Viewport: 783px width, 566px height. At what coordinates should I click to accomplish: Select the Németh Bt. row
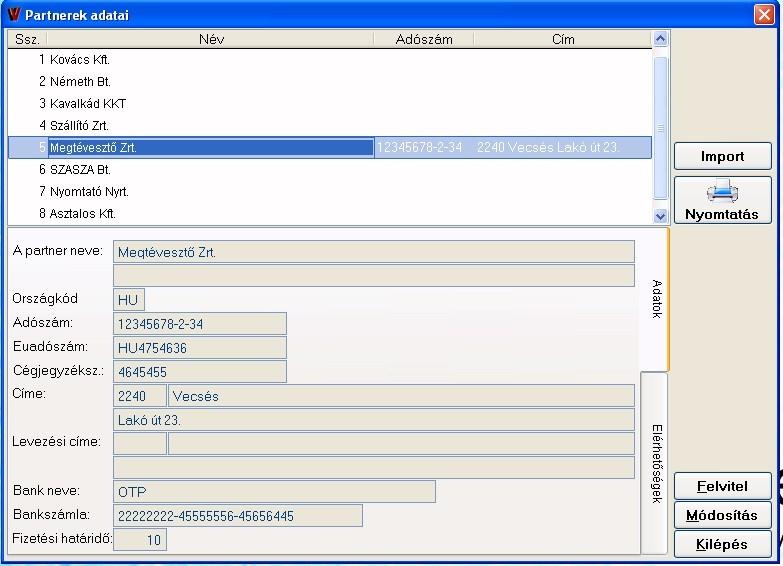click(330, 81)
